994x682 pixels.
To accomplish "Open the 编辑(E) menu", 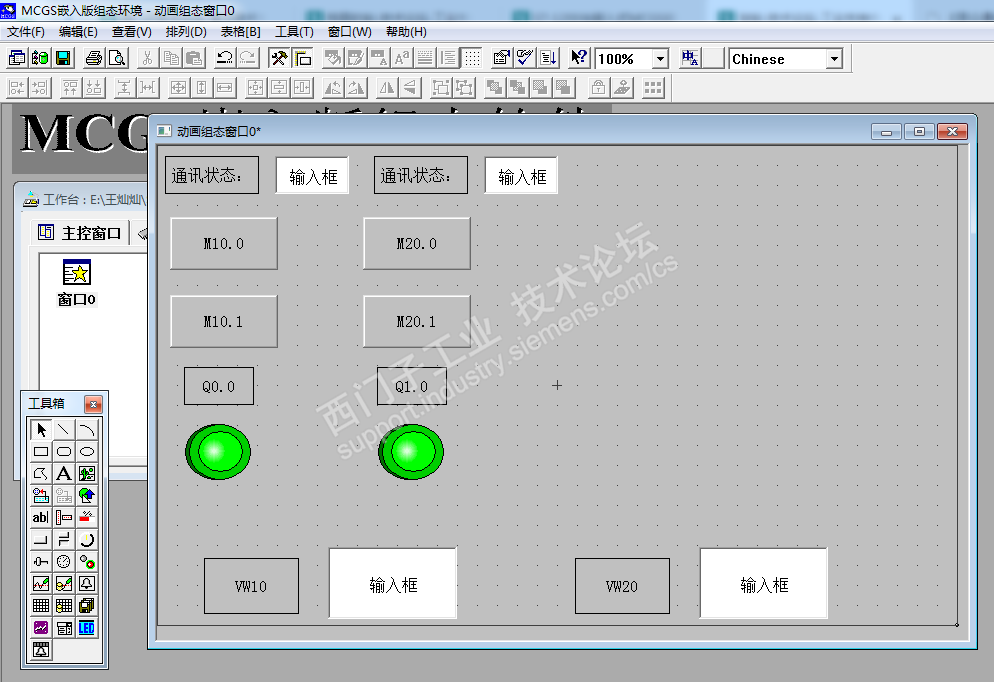I will (78, 32).
